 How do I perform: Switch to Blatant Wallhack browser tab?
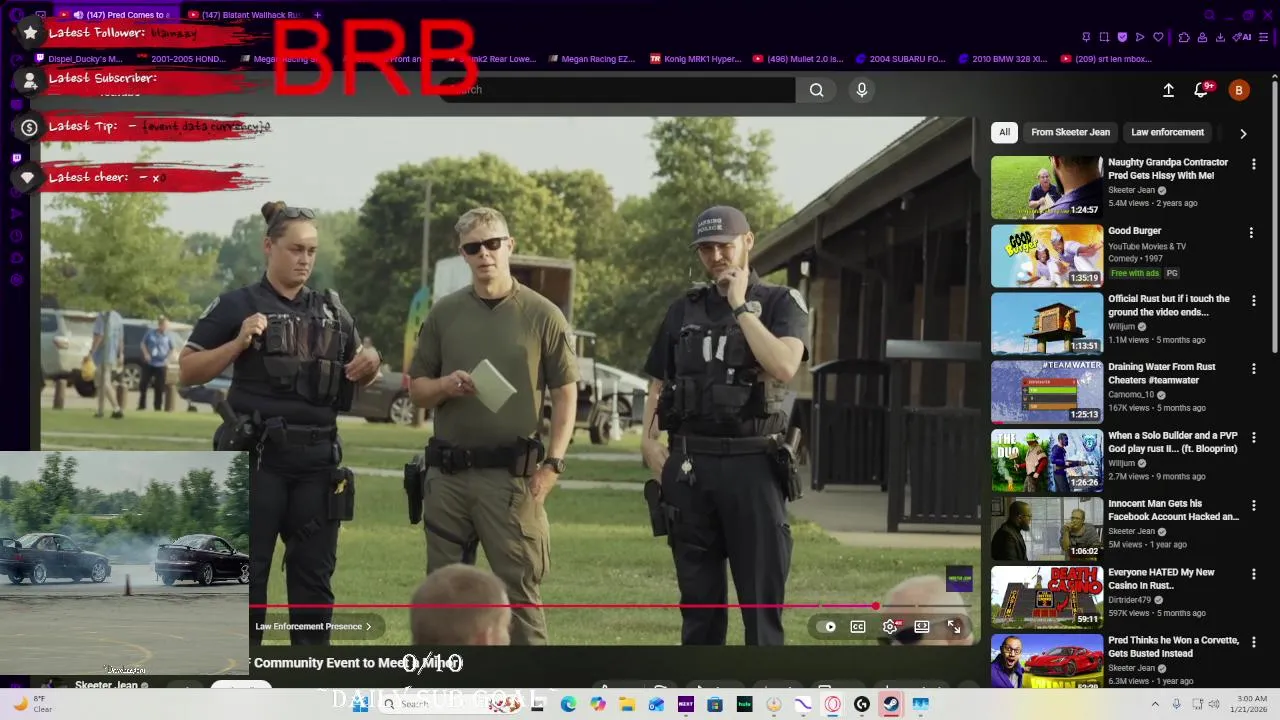244,15
